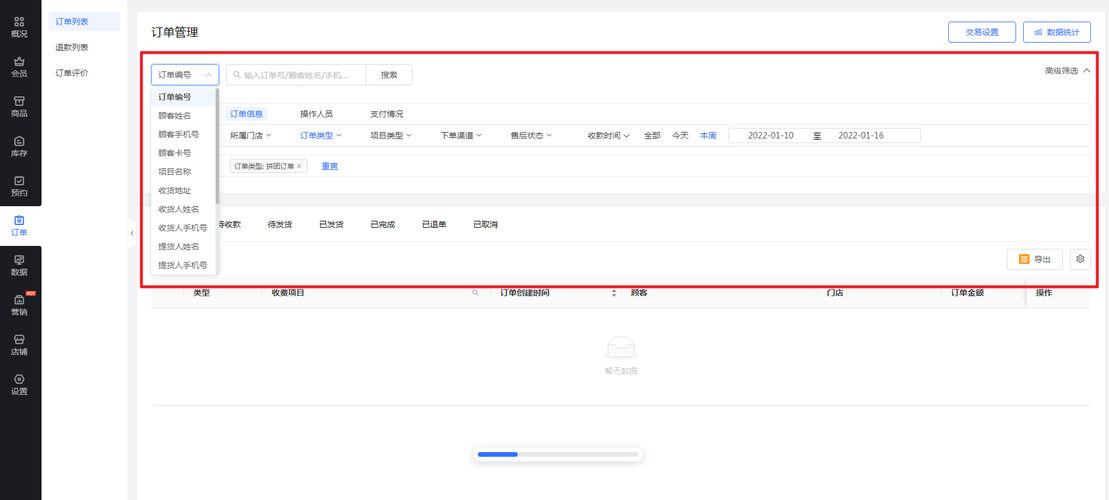This screenshot has width=1109, height=500.
Task: Choose 收货人姓名 in the dropdown list
Action: tap(183, 209)
